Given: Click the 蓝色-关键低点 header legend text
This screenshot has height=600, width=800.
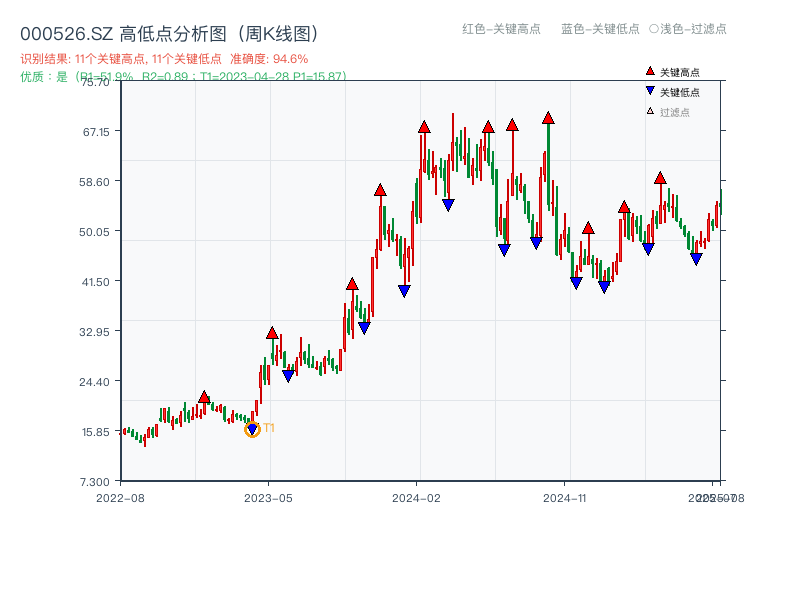Looking at the screenshot, I should [x=600, y=29].
